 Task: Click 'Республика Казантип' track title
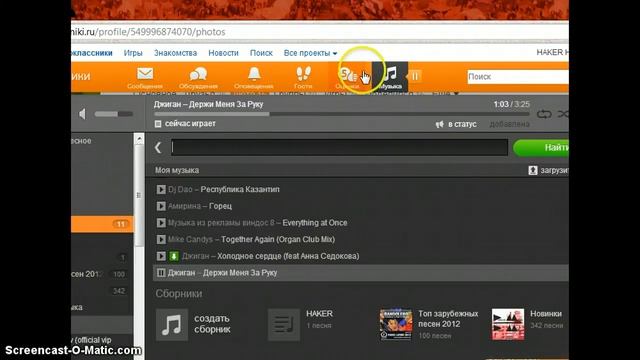[240, 189]
